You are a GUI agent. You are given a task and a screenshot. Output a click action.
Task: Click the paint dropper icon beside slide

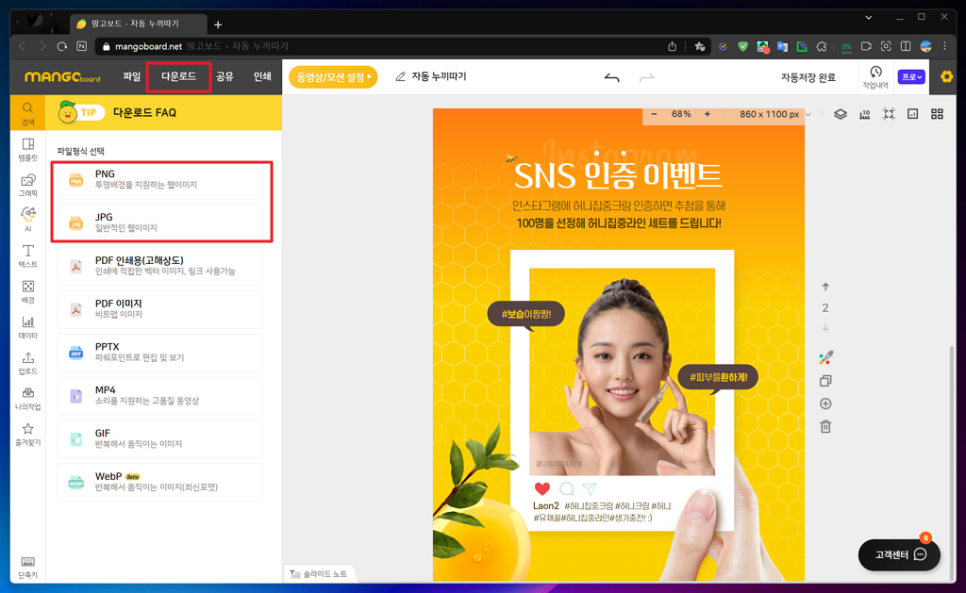[x=826, y=358]
